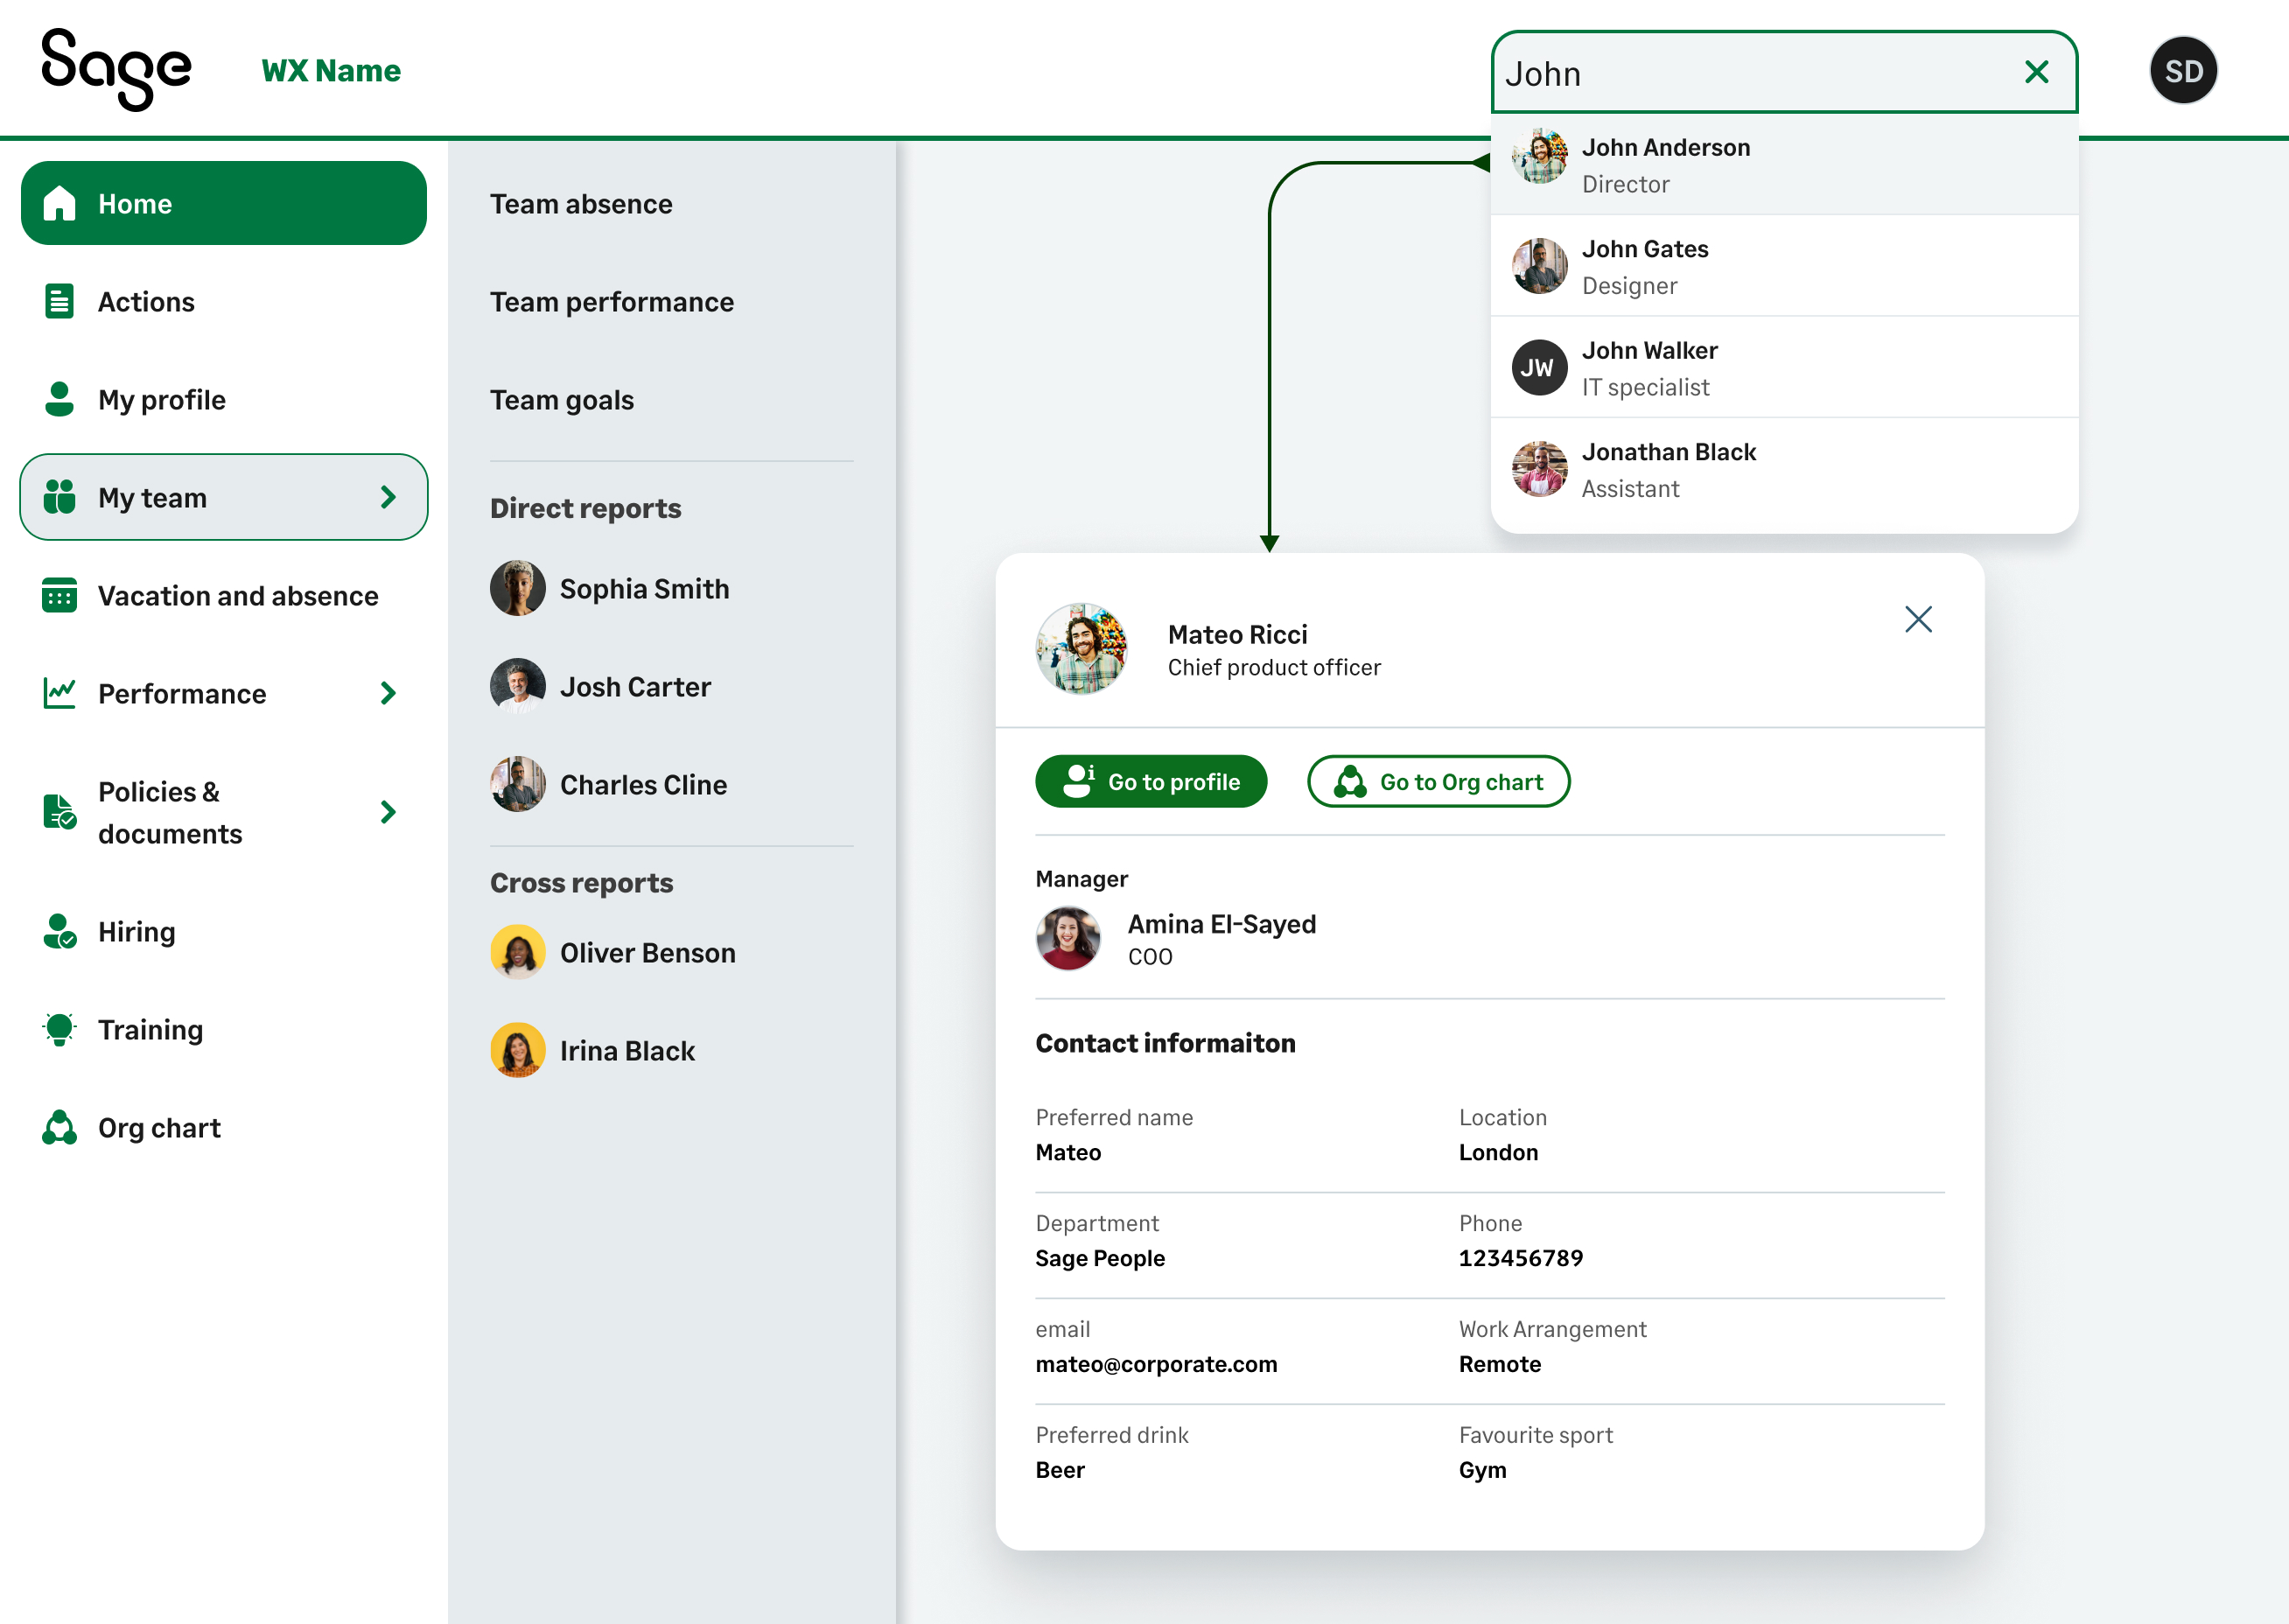Click the Sage logo
2289x1624 pixels.
(x=116, y=70)
